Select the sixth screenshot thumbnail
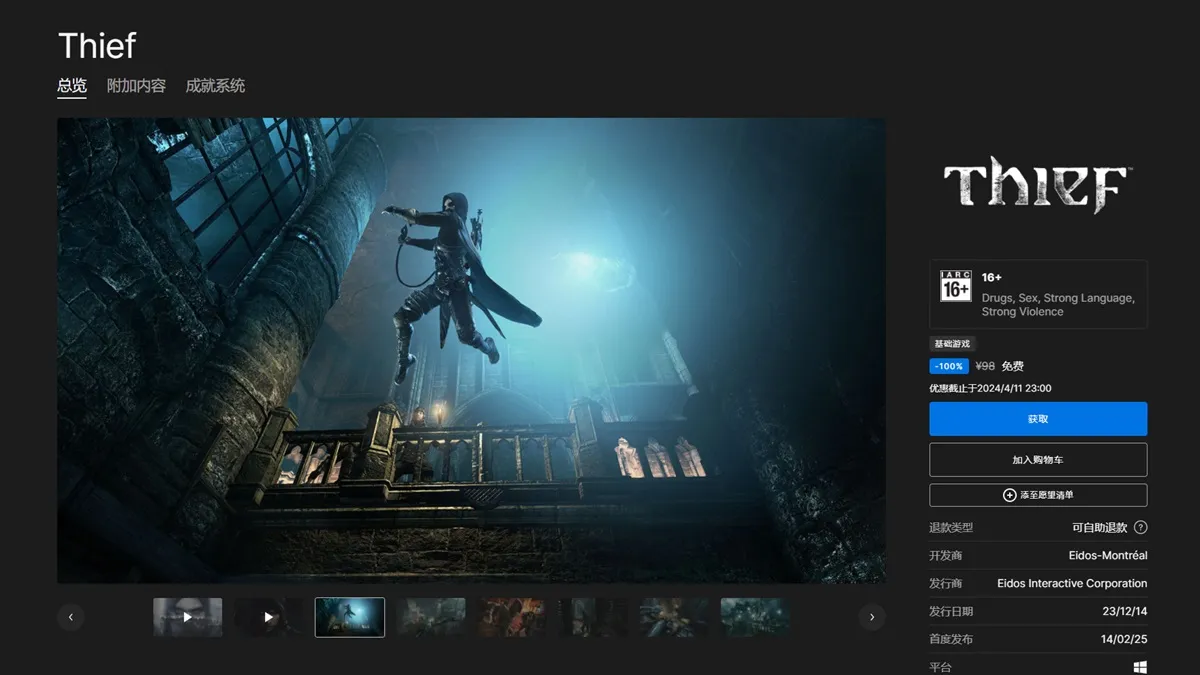Viewport: 1200px width, 675px height. [593, 617]
